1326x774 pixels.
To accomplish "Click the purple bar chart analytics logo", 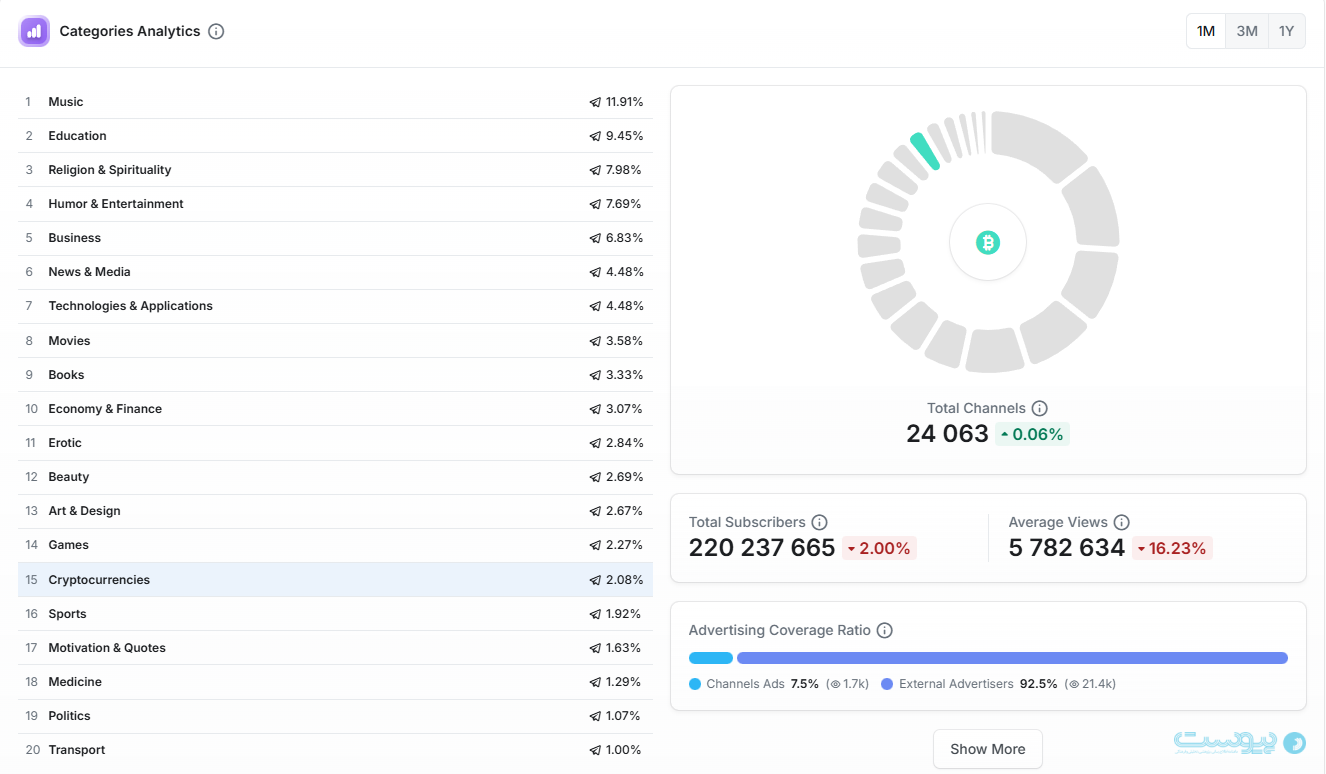I will [34, 31].
